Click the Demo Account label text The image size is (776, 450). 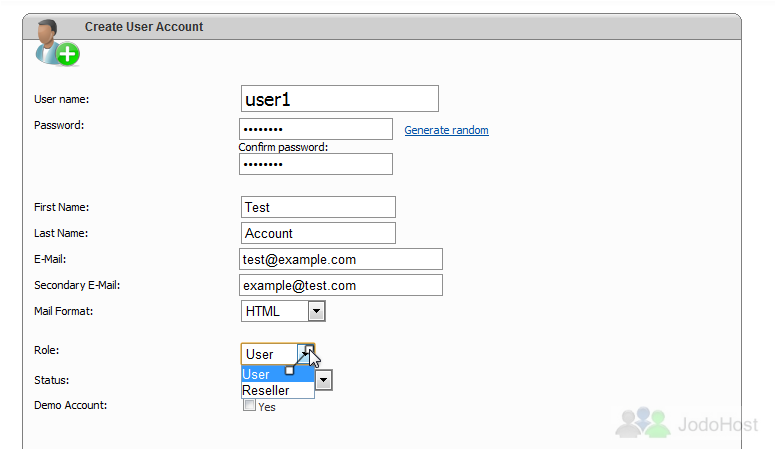tap(70, 405)
